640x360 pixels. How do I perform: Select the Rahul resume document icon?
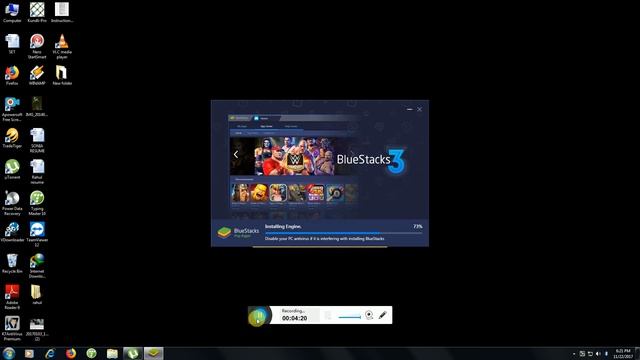pos(37,172)
